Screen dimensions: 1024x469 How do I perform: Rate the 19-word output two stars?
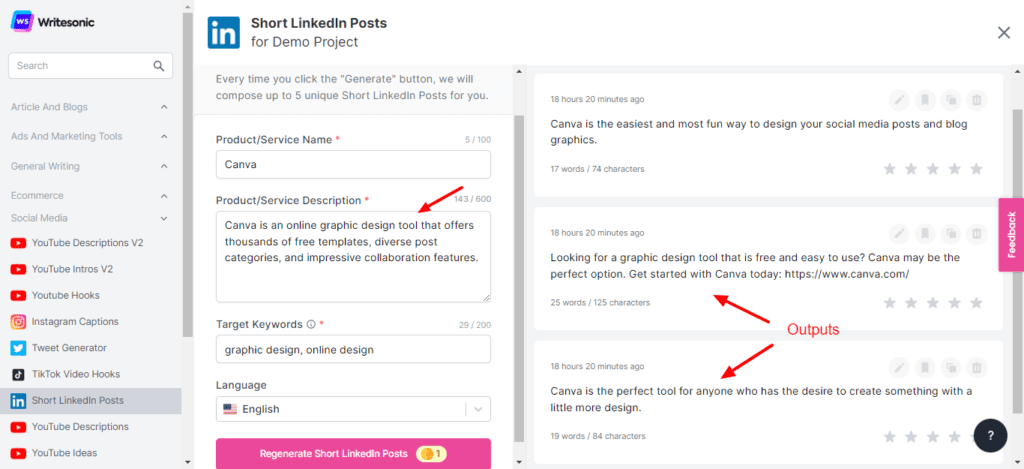[911, 436]
